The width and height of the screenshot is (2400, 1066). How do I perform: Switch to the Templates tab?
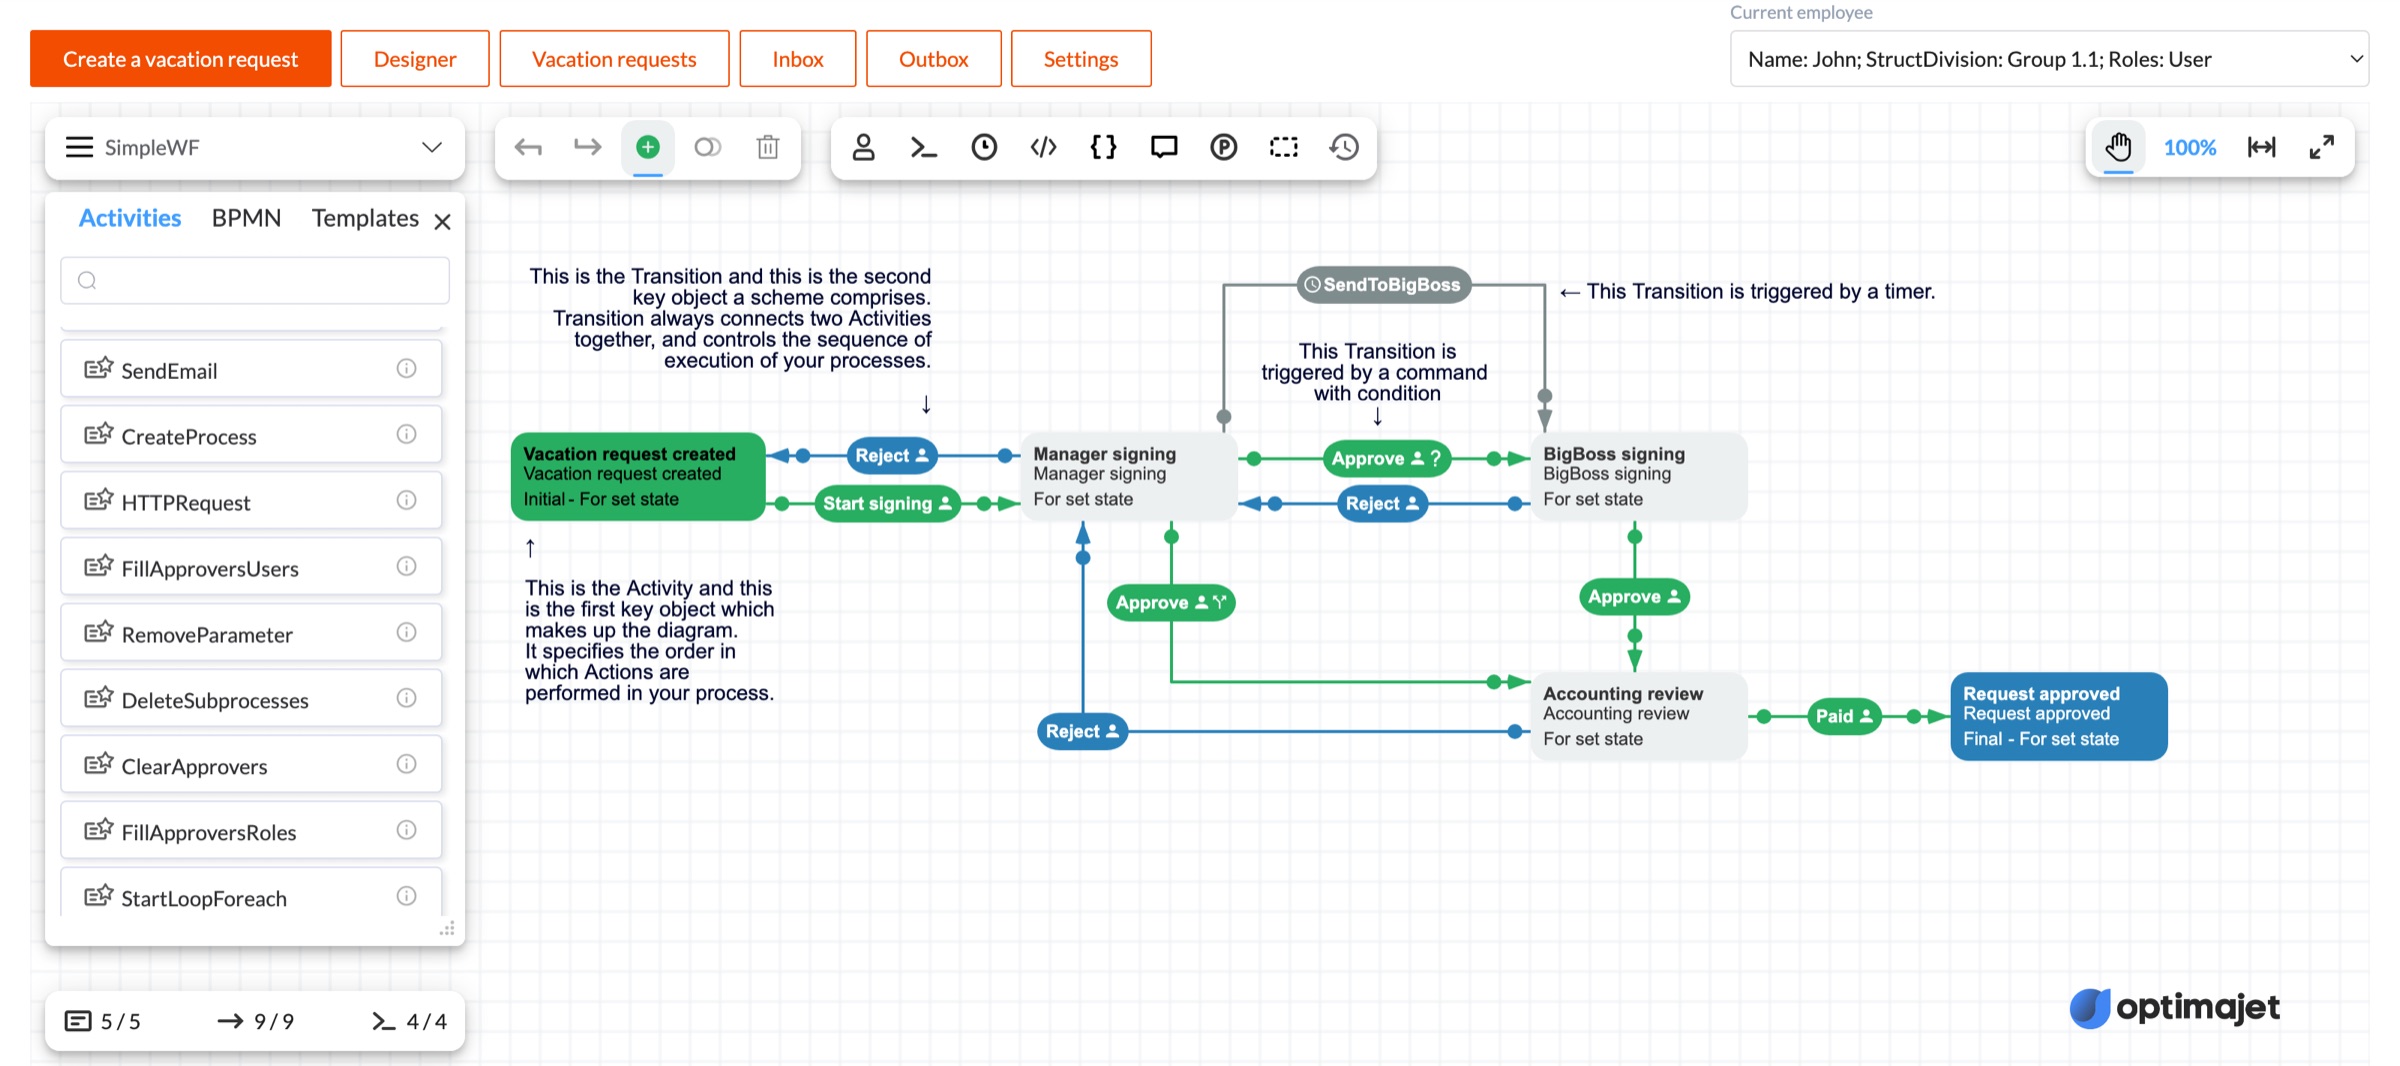tap(365, 218)
